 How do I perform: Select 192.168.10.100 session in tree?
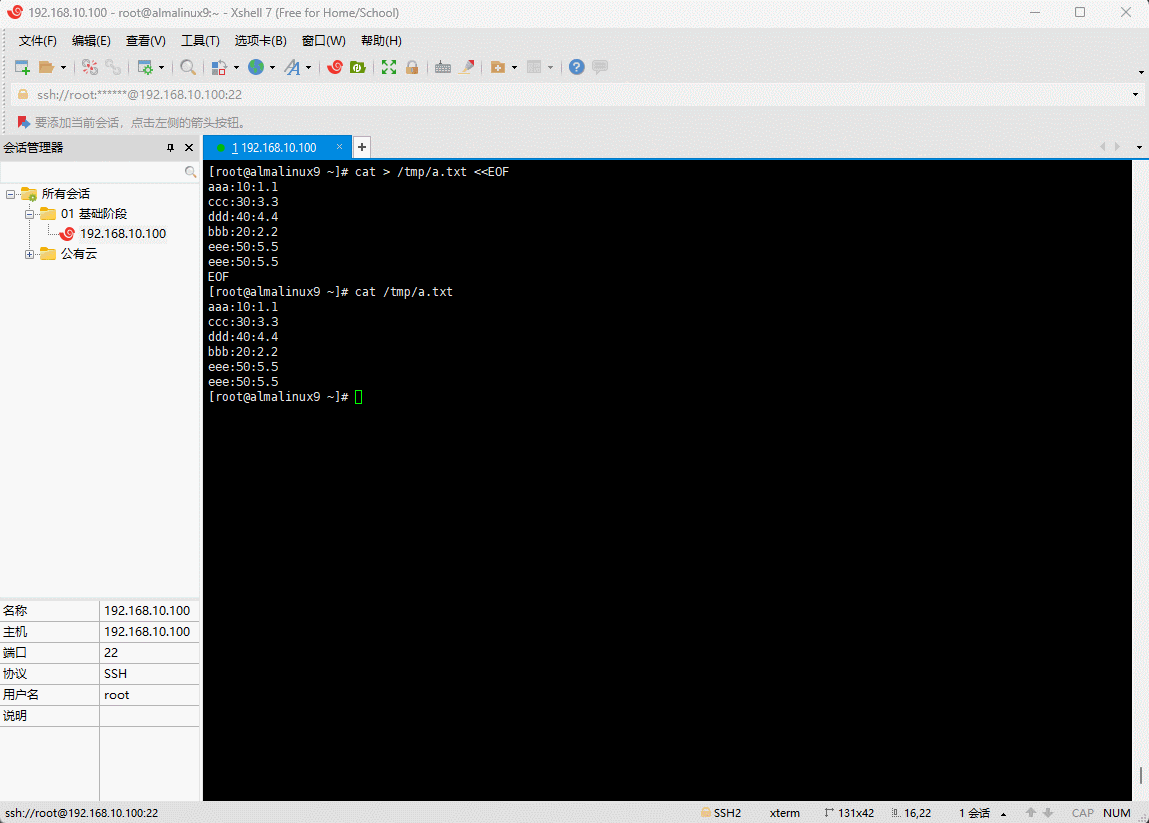pos(122,234)
